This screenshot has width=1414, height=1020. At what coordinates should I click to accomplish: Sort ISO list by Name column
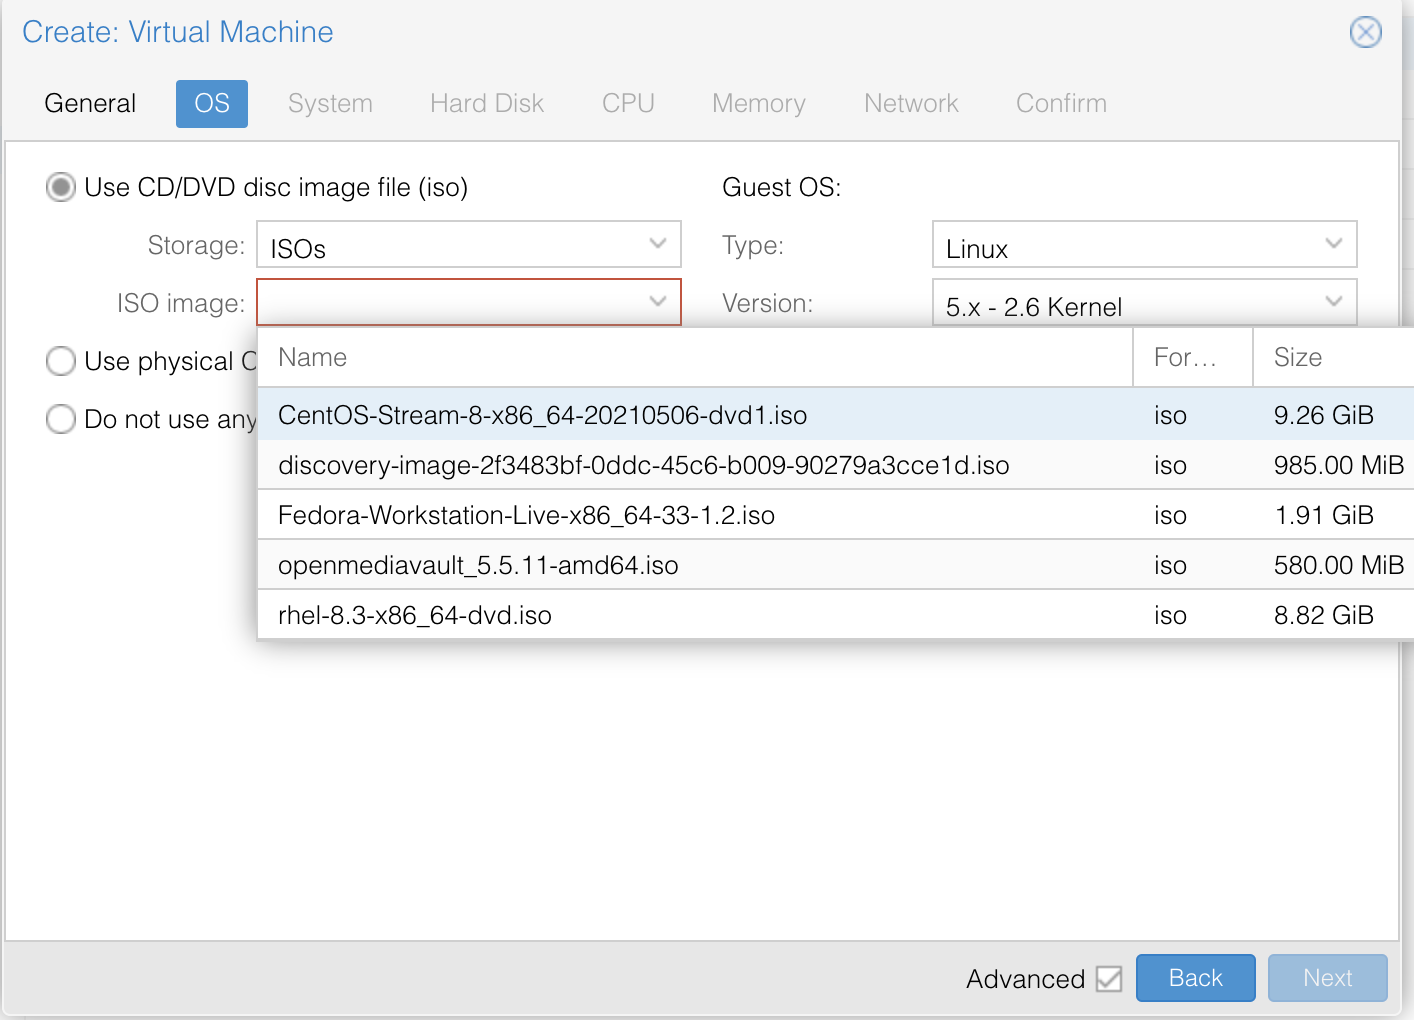[x=695, y=357]
